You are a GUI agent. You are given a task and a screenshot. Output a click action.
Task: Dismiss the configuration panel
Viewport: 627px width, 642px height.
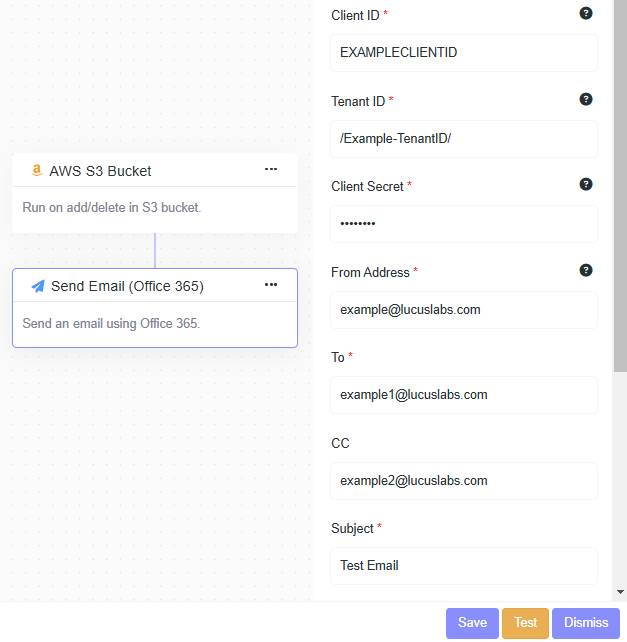[x=586, y=622]
